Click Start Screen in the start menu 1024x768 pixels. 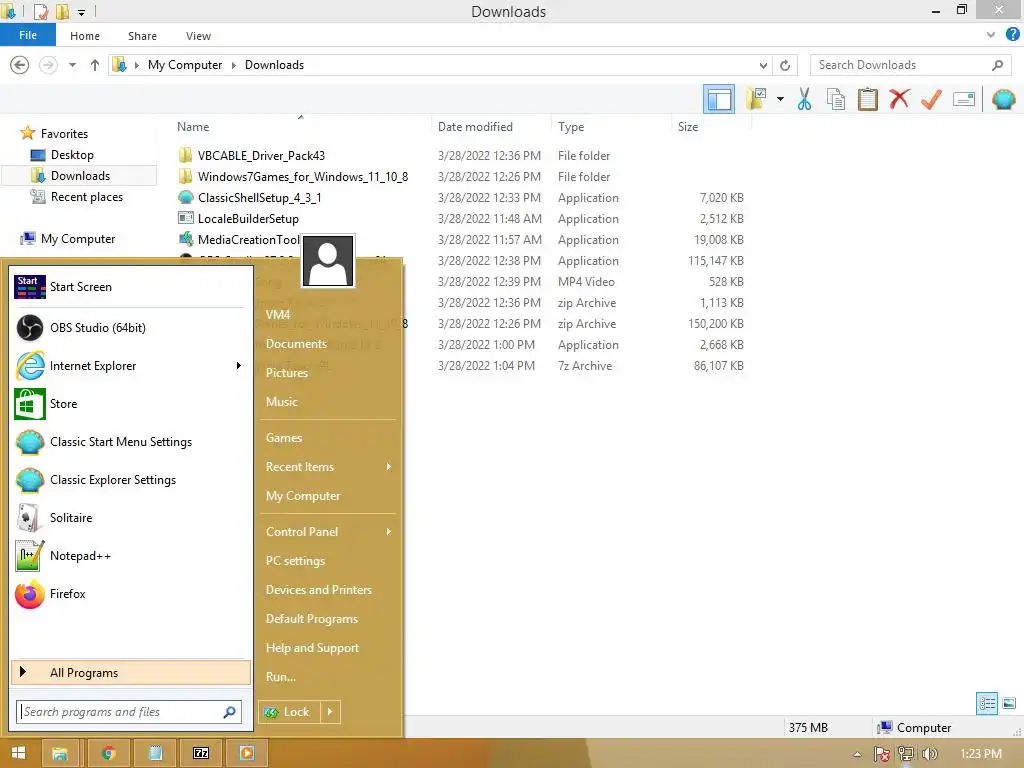tap(131, 287)
